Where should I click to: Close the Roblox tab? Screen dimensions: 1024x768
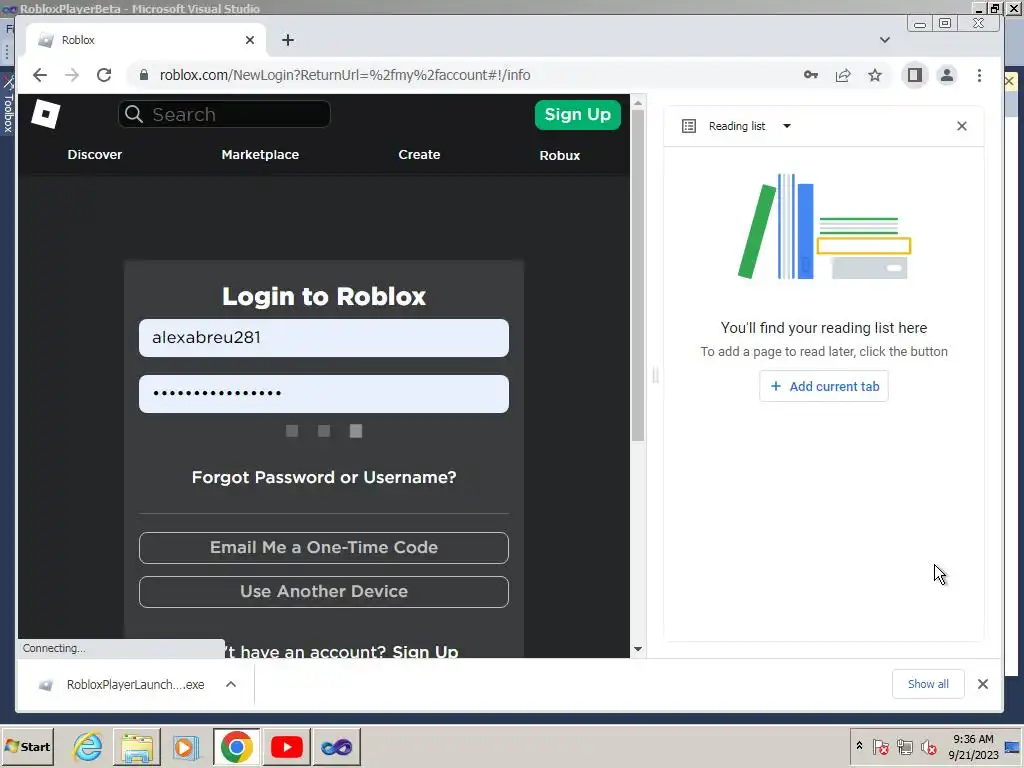tap(249, 40)
